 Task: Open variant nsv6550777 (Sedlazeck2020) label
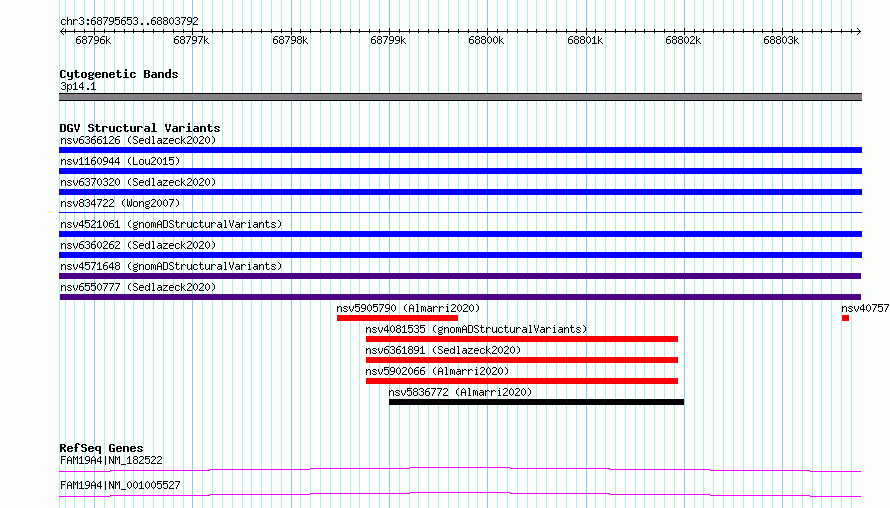(138, 287)
